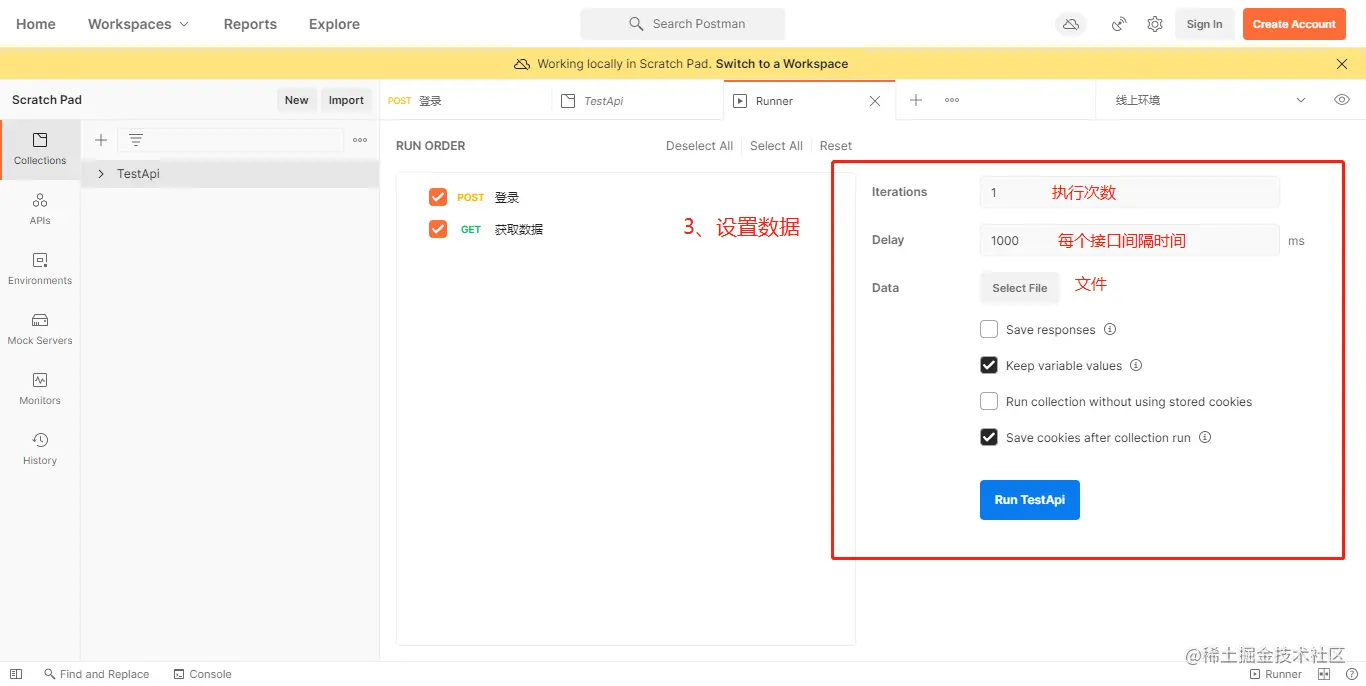Click the two-pane layout icon in status bar
Image resolution: width=1366 pixels, height=686 pixels.
pos(1324,674)
